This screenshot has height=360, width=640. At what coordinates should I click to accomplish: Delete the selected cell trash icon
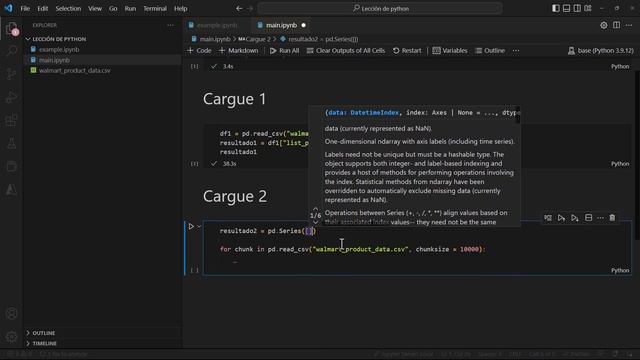pos(612,218)
